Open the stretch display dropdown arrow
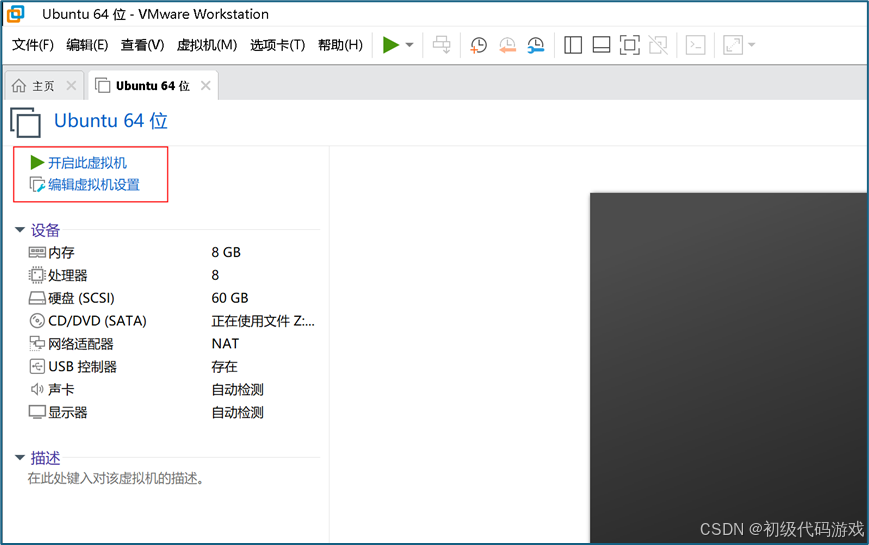This screenshot has height=545, width=869. point(752,45)
